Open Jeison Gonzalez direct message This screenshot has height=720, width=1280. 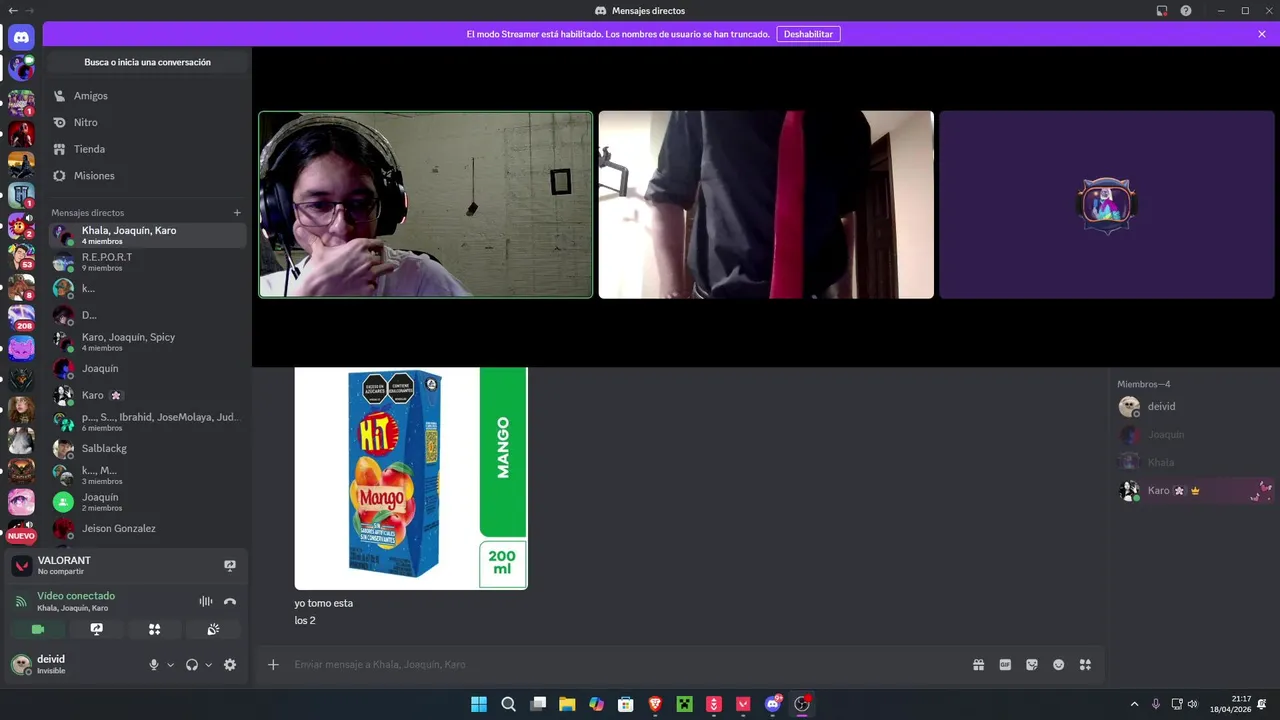[148, 528]
